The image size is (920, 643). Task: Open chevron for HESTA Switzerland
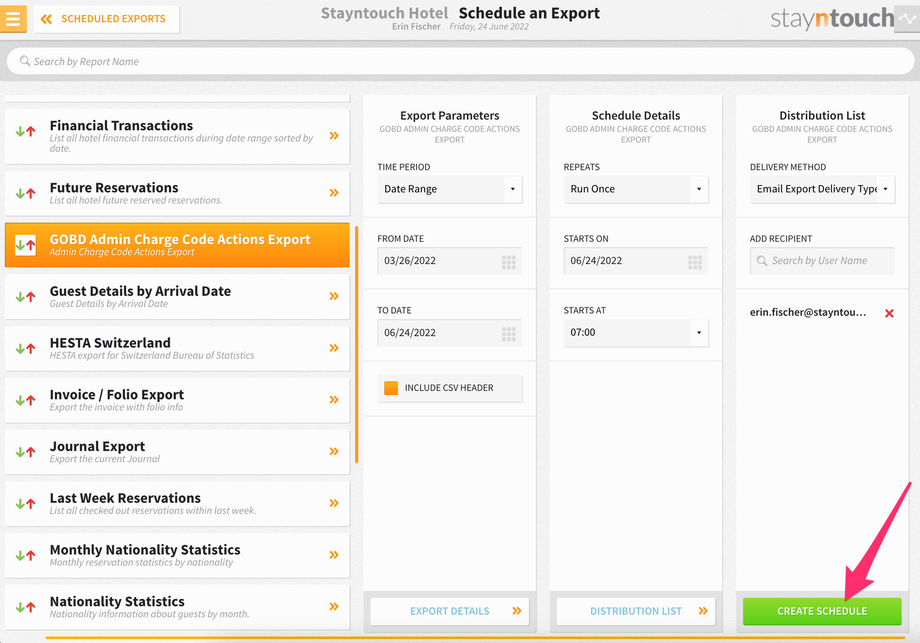pos(334,348)
